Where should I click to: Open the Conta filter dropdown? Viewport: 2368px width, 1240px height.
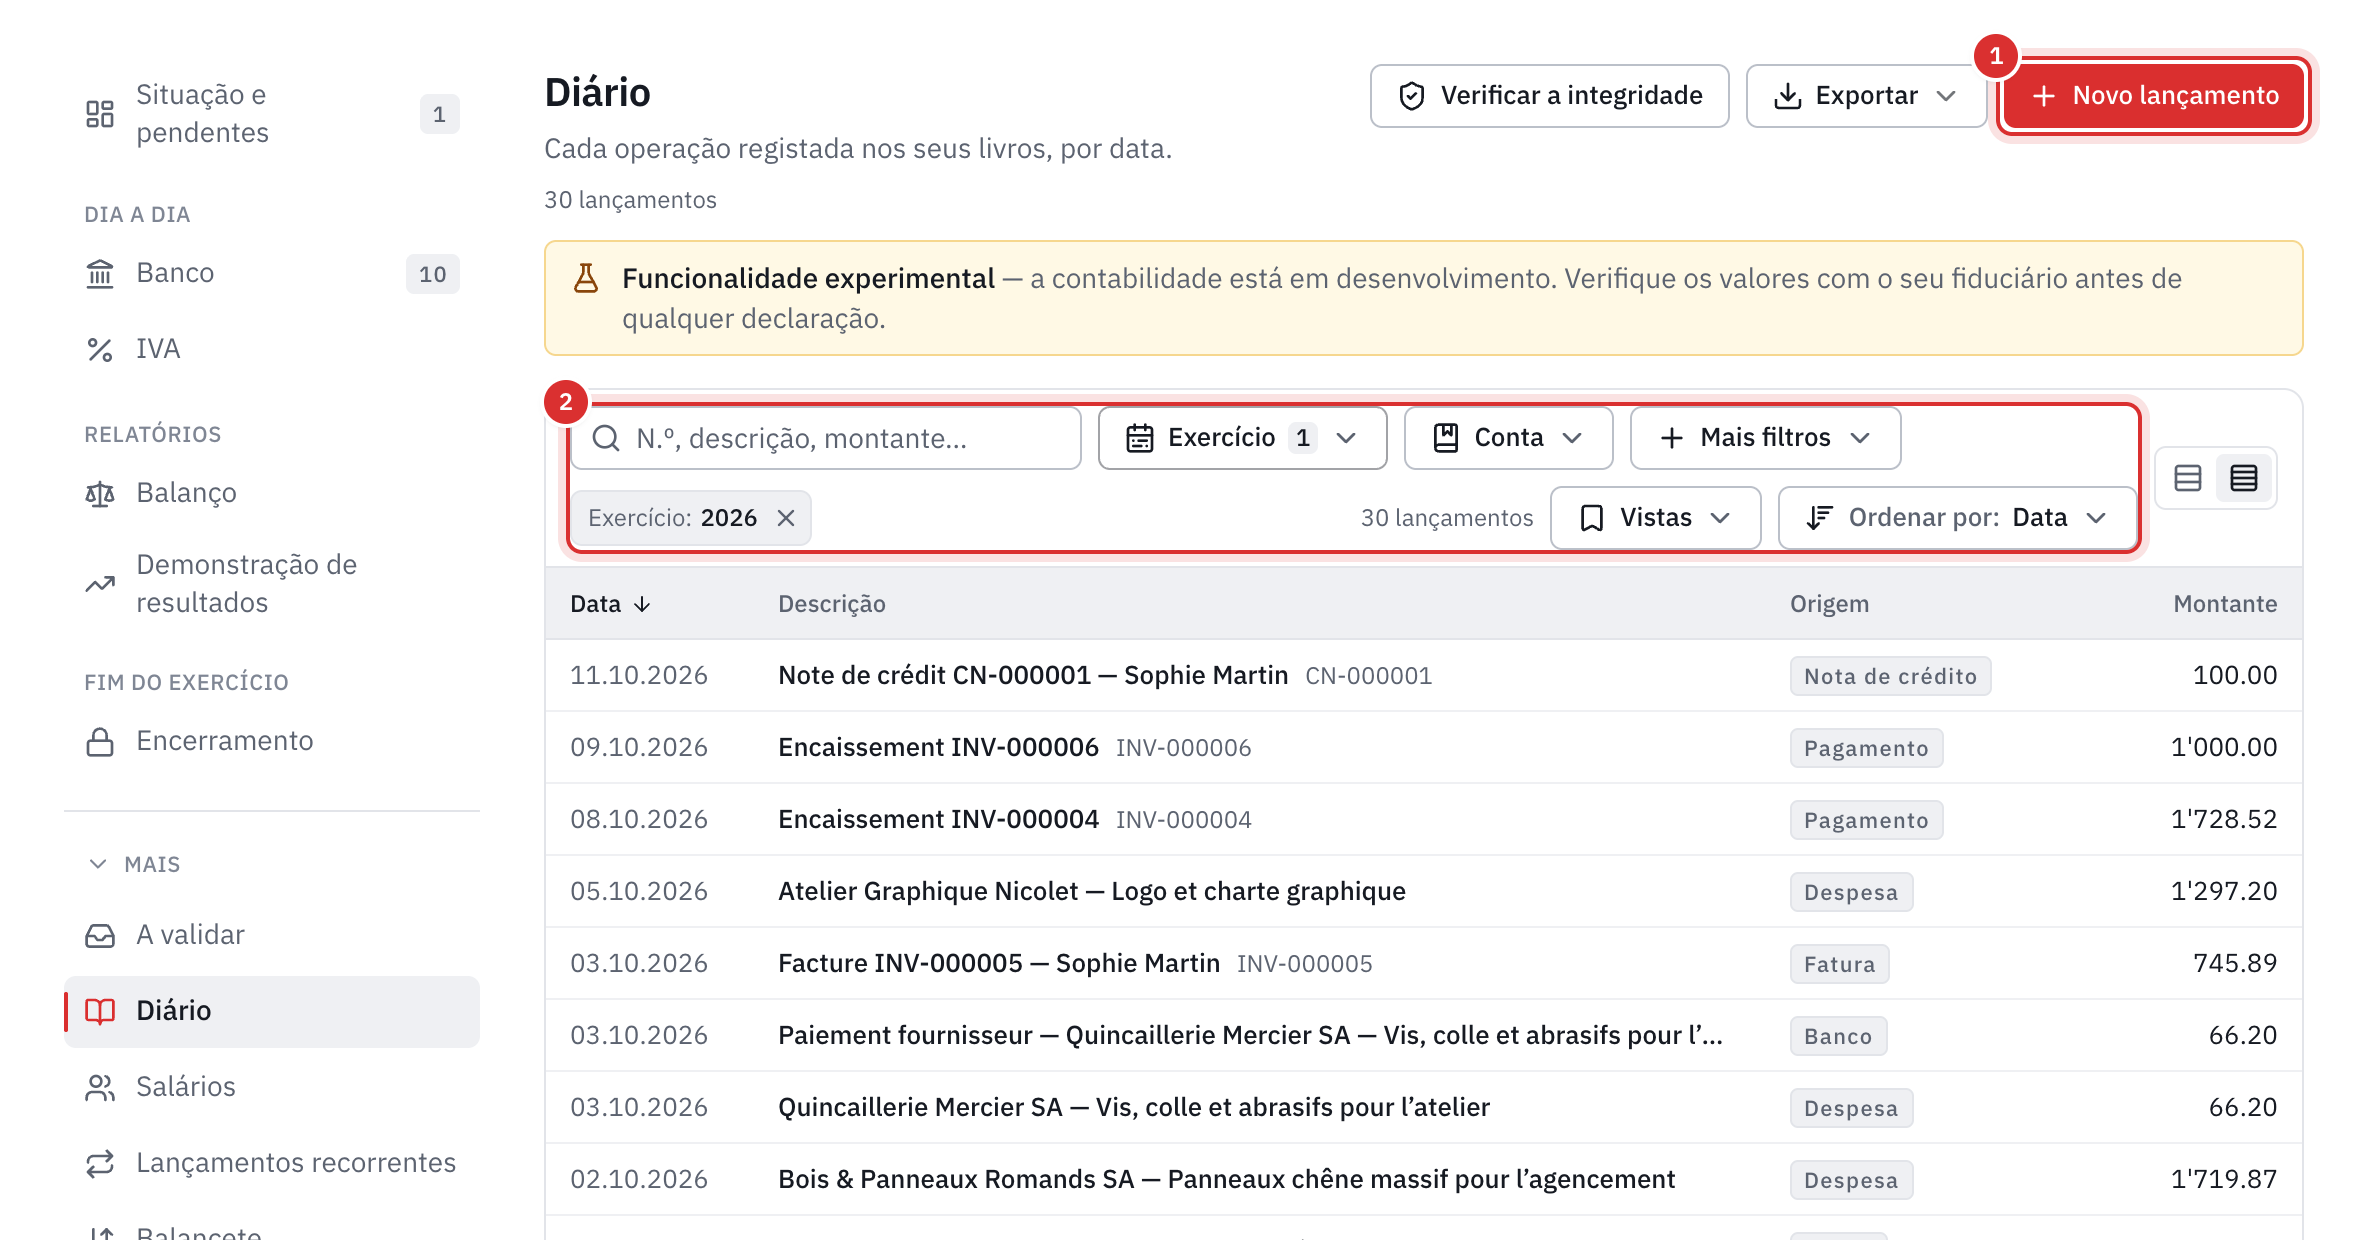(x=1508, y=438)
